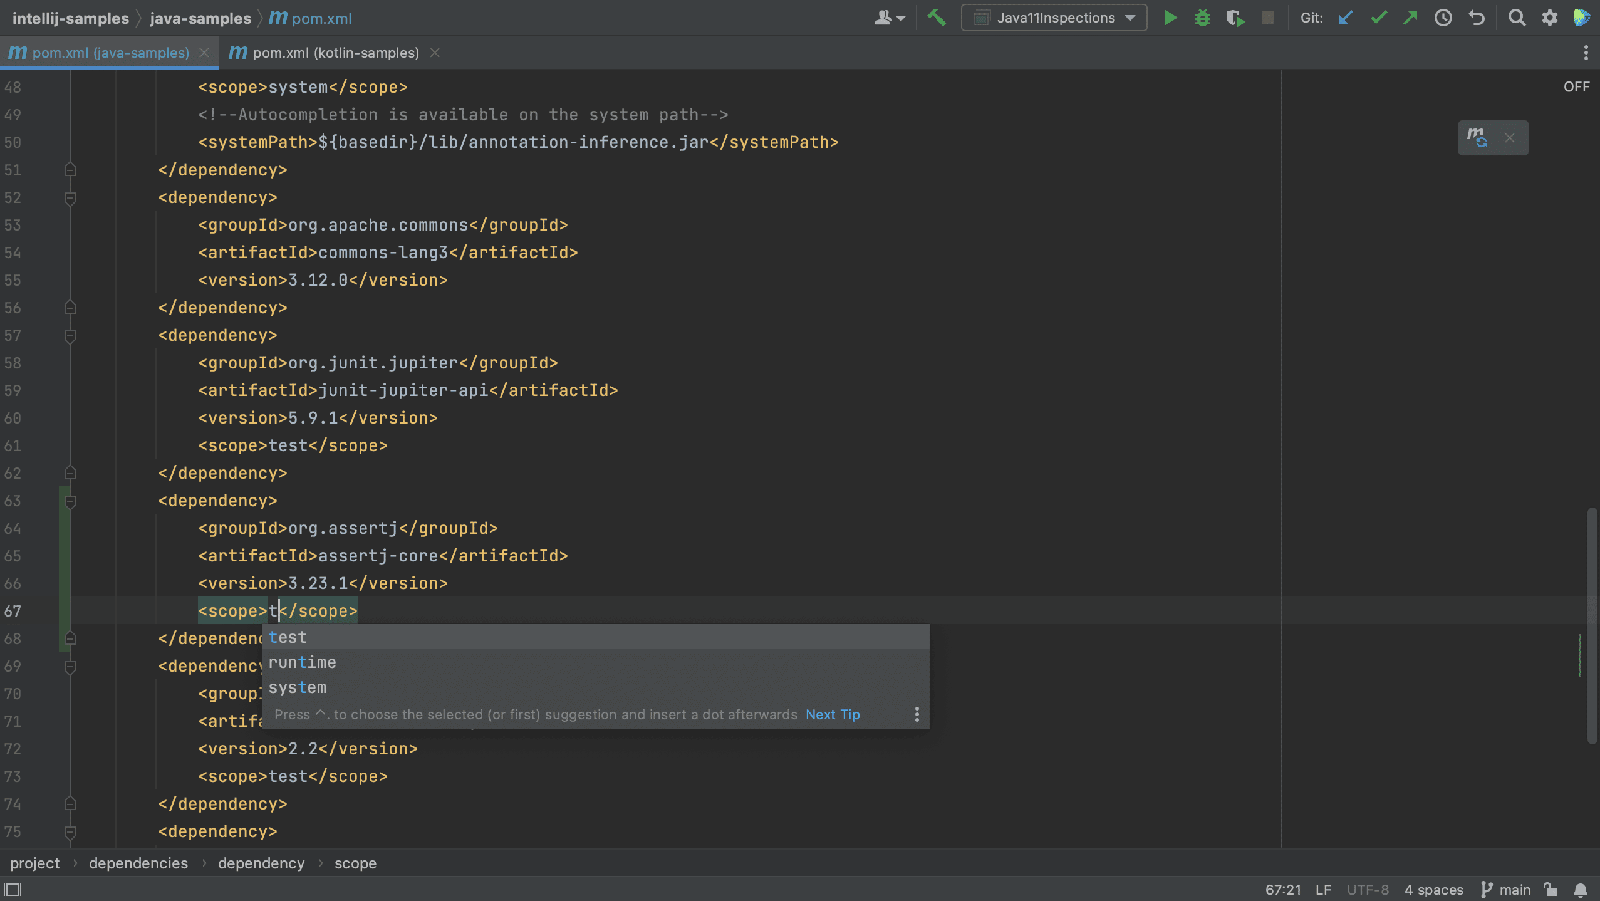Open Search Everywhere magnifier icon
Image resolution: width=1600 pixels, height=901 pixels.
[x=1517, y=18]
